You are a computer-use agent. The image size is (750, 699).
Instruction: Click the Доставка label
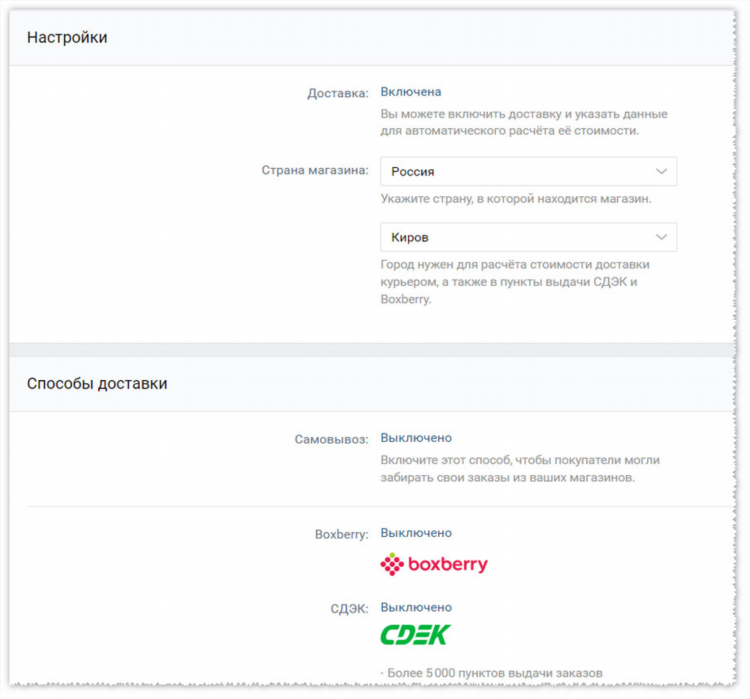click(338, 93)
